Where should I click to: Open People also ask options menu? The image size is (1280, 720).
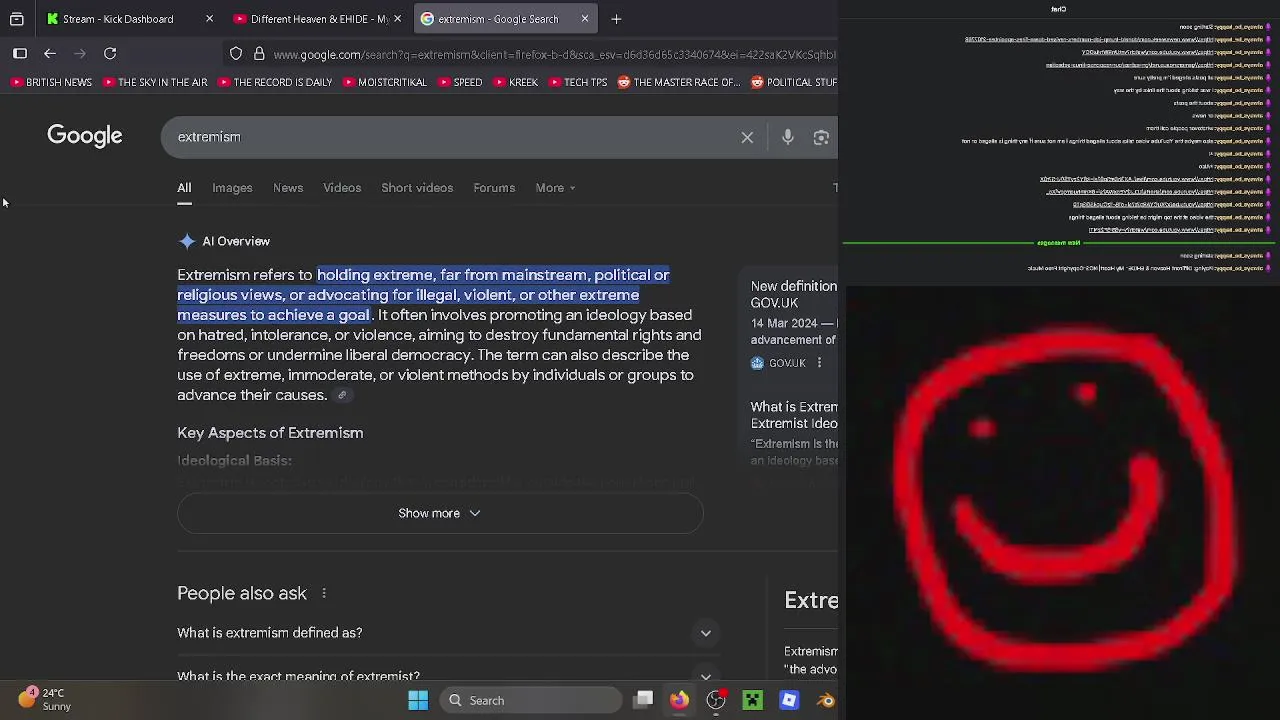(324, 594)
